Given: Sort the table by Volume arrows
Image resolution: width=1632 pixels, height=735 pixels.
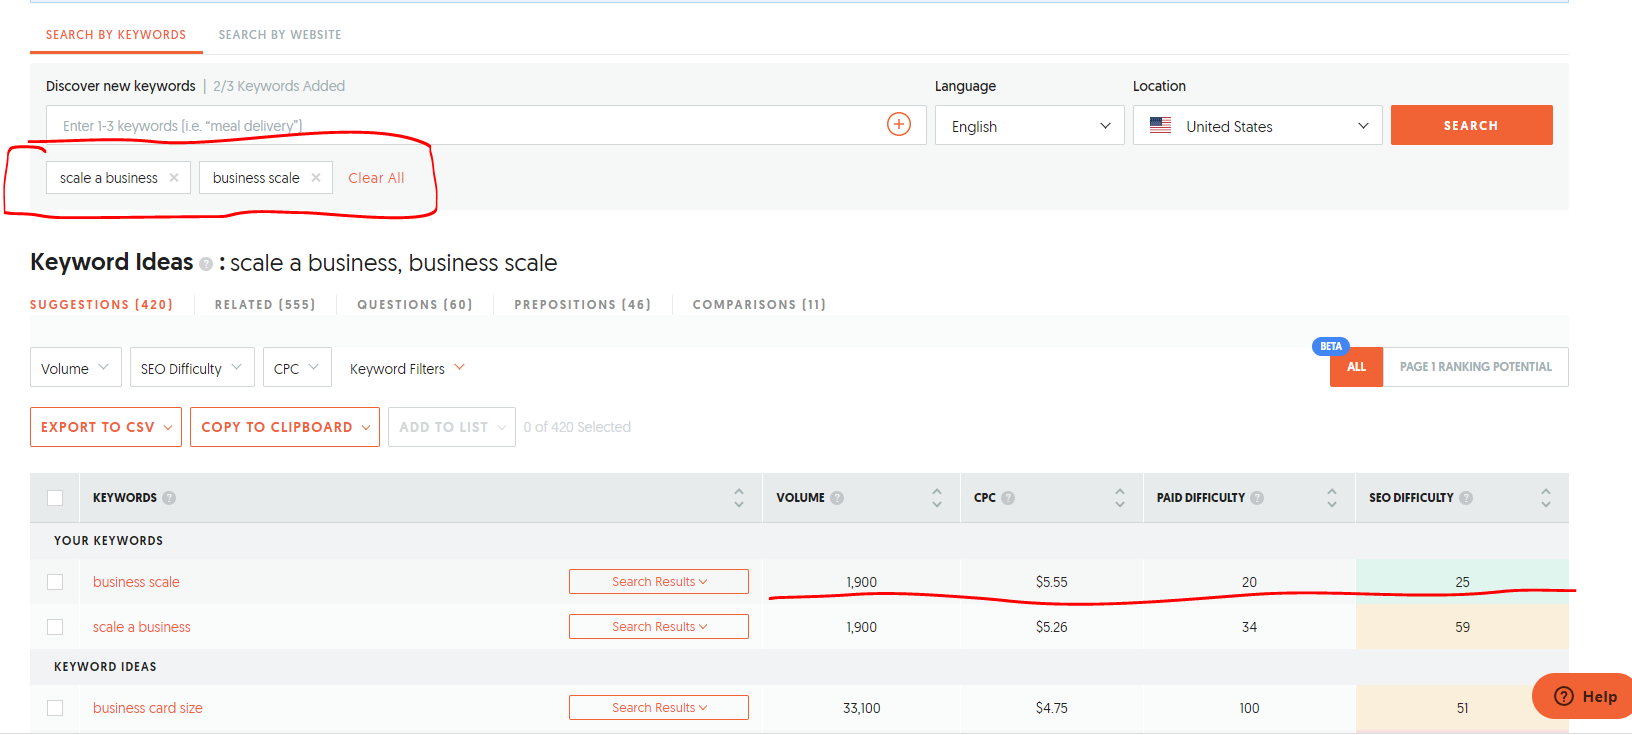Looking at the screenshot, I should [937, 497].
